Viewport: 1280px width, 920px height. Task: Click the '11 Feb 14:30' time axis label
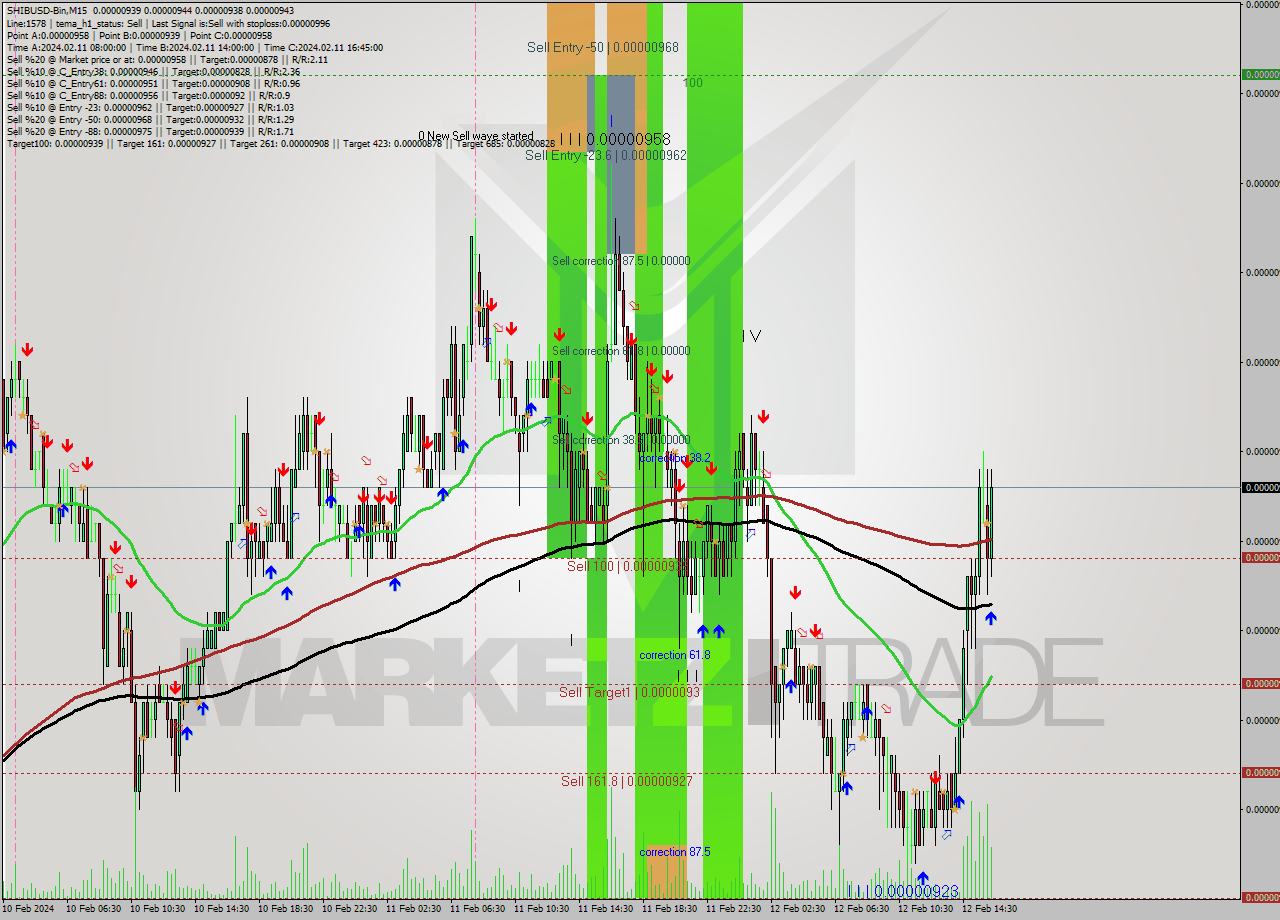(605, 909)
